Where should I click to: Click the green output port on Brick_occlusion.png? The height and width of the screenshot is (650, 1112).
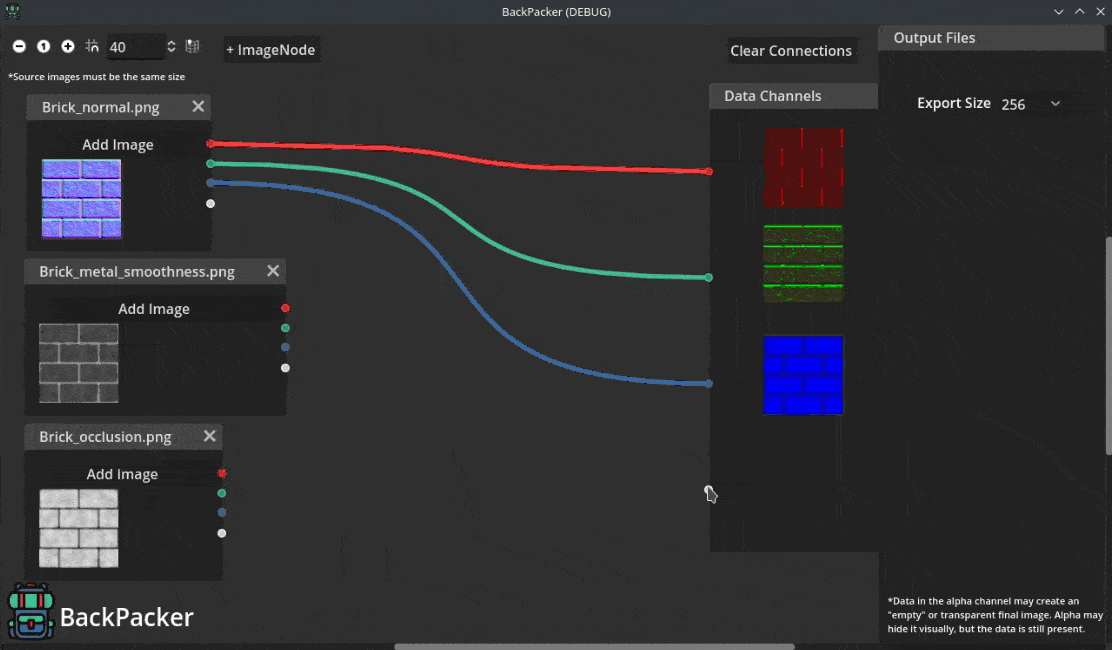[x=222, y=493]
